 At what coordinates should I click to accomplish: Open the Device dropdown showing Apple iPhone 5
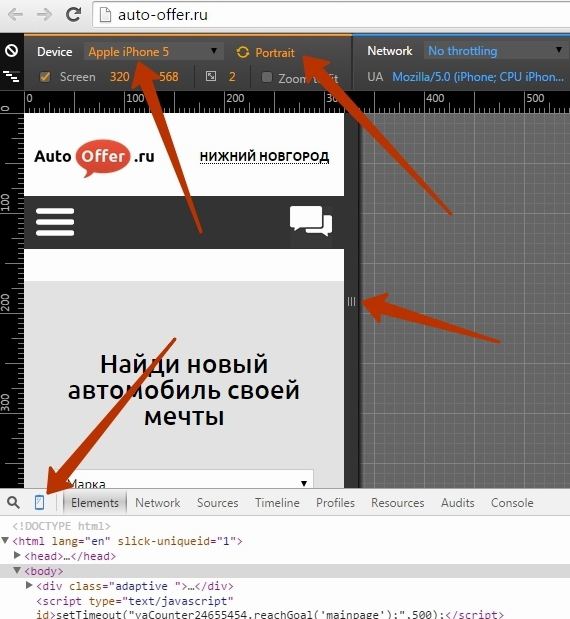coord(154,52)
